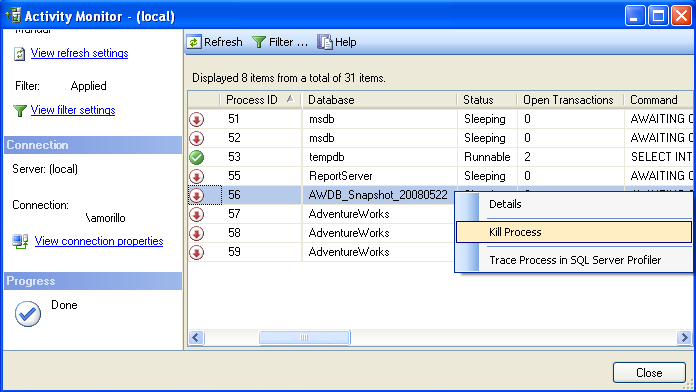Click the Filter ... toolbar label
Screen dimensions: 696x392
(x=288, y=42)
